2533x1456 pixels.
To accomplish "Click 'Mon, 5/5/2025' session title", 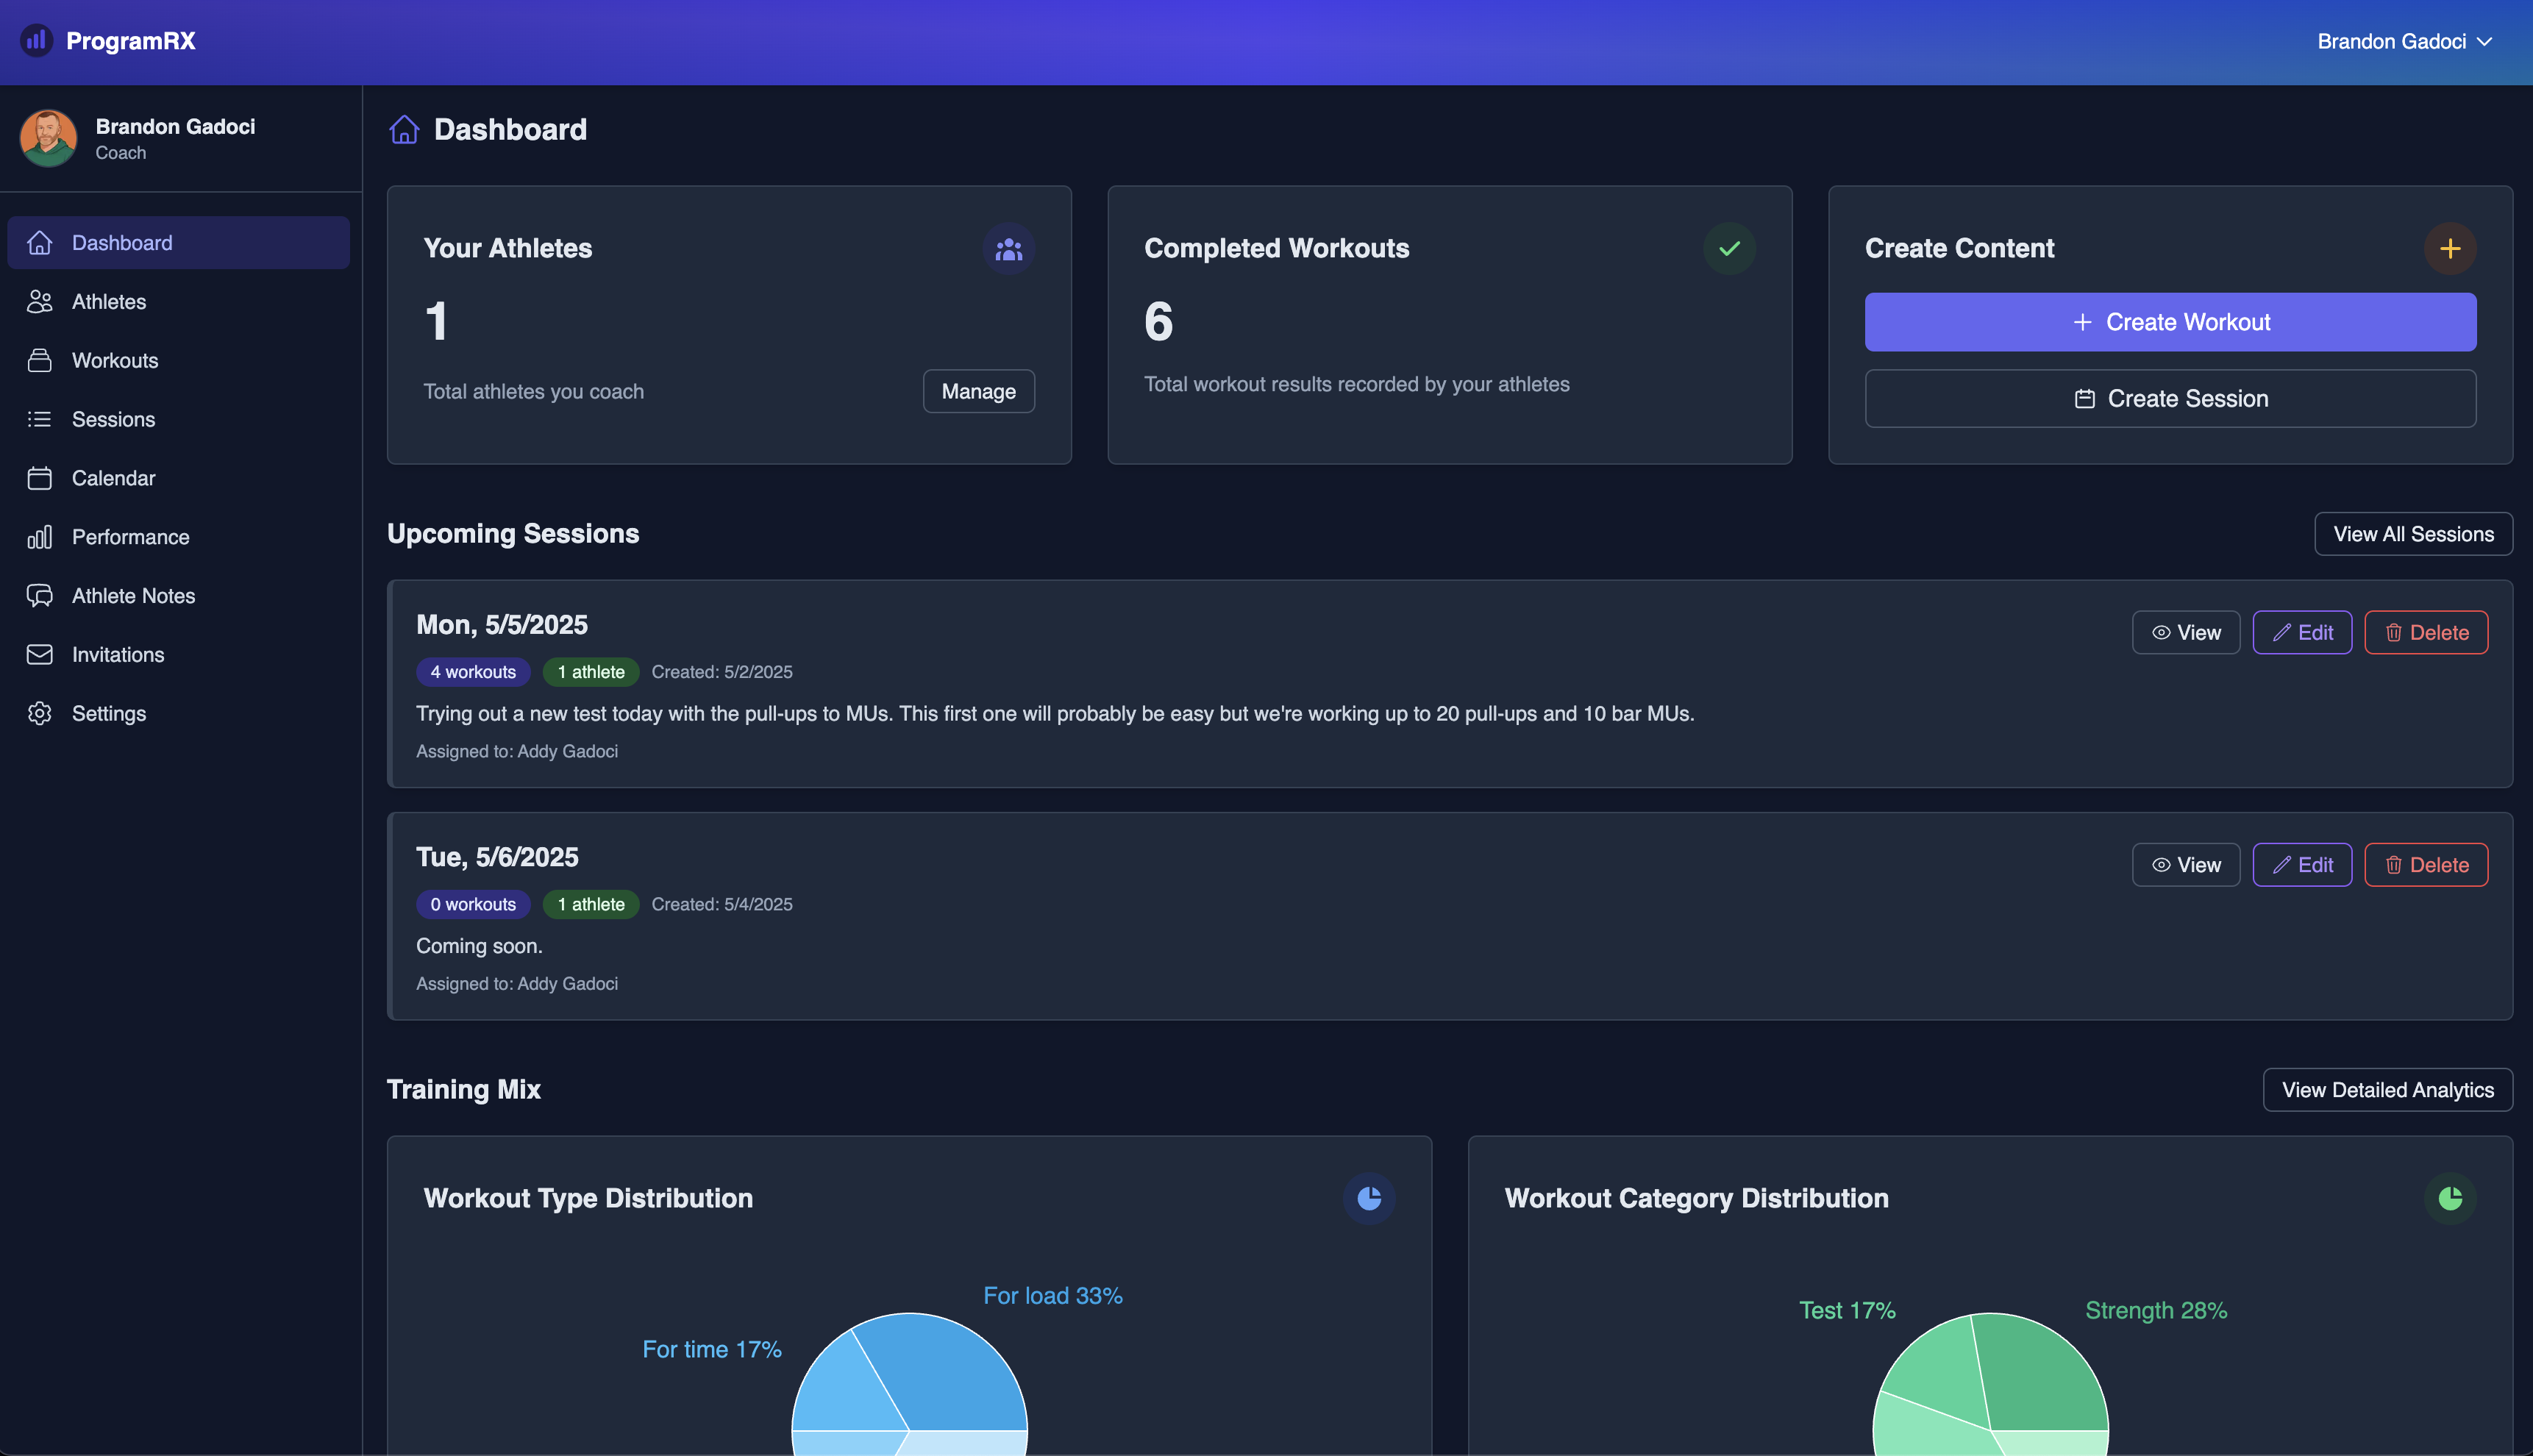I will (502, 625).
